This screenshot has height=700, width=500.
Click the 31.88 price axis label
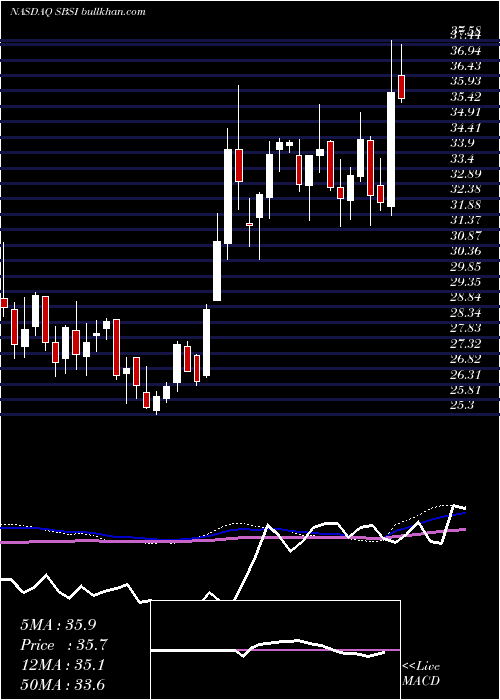[x=465, y=204]
